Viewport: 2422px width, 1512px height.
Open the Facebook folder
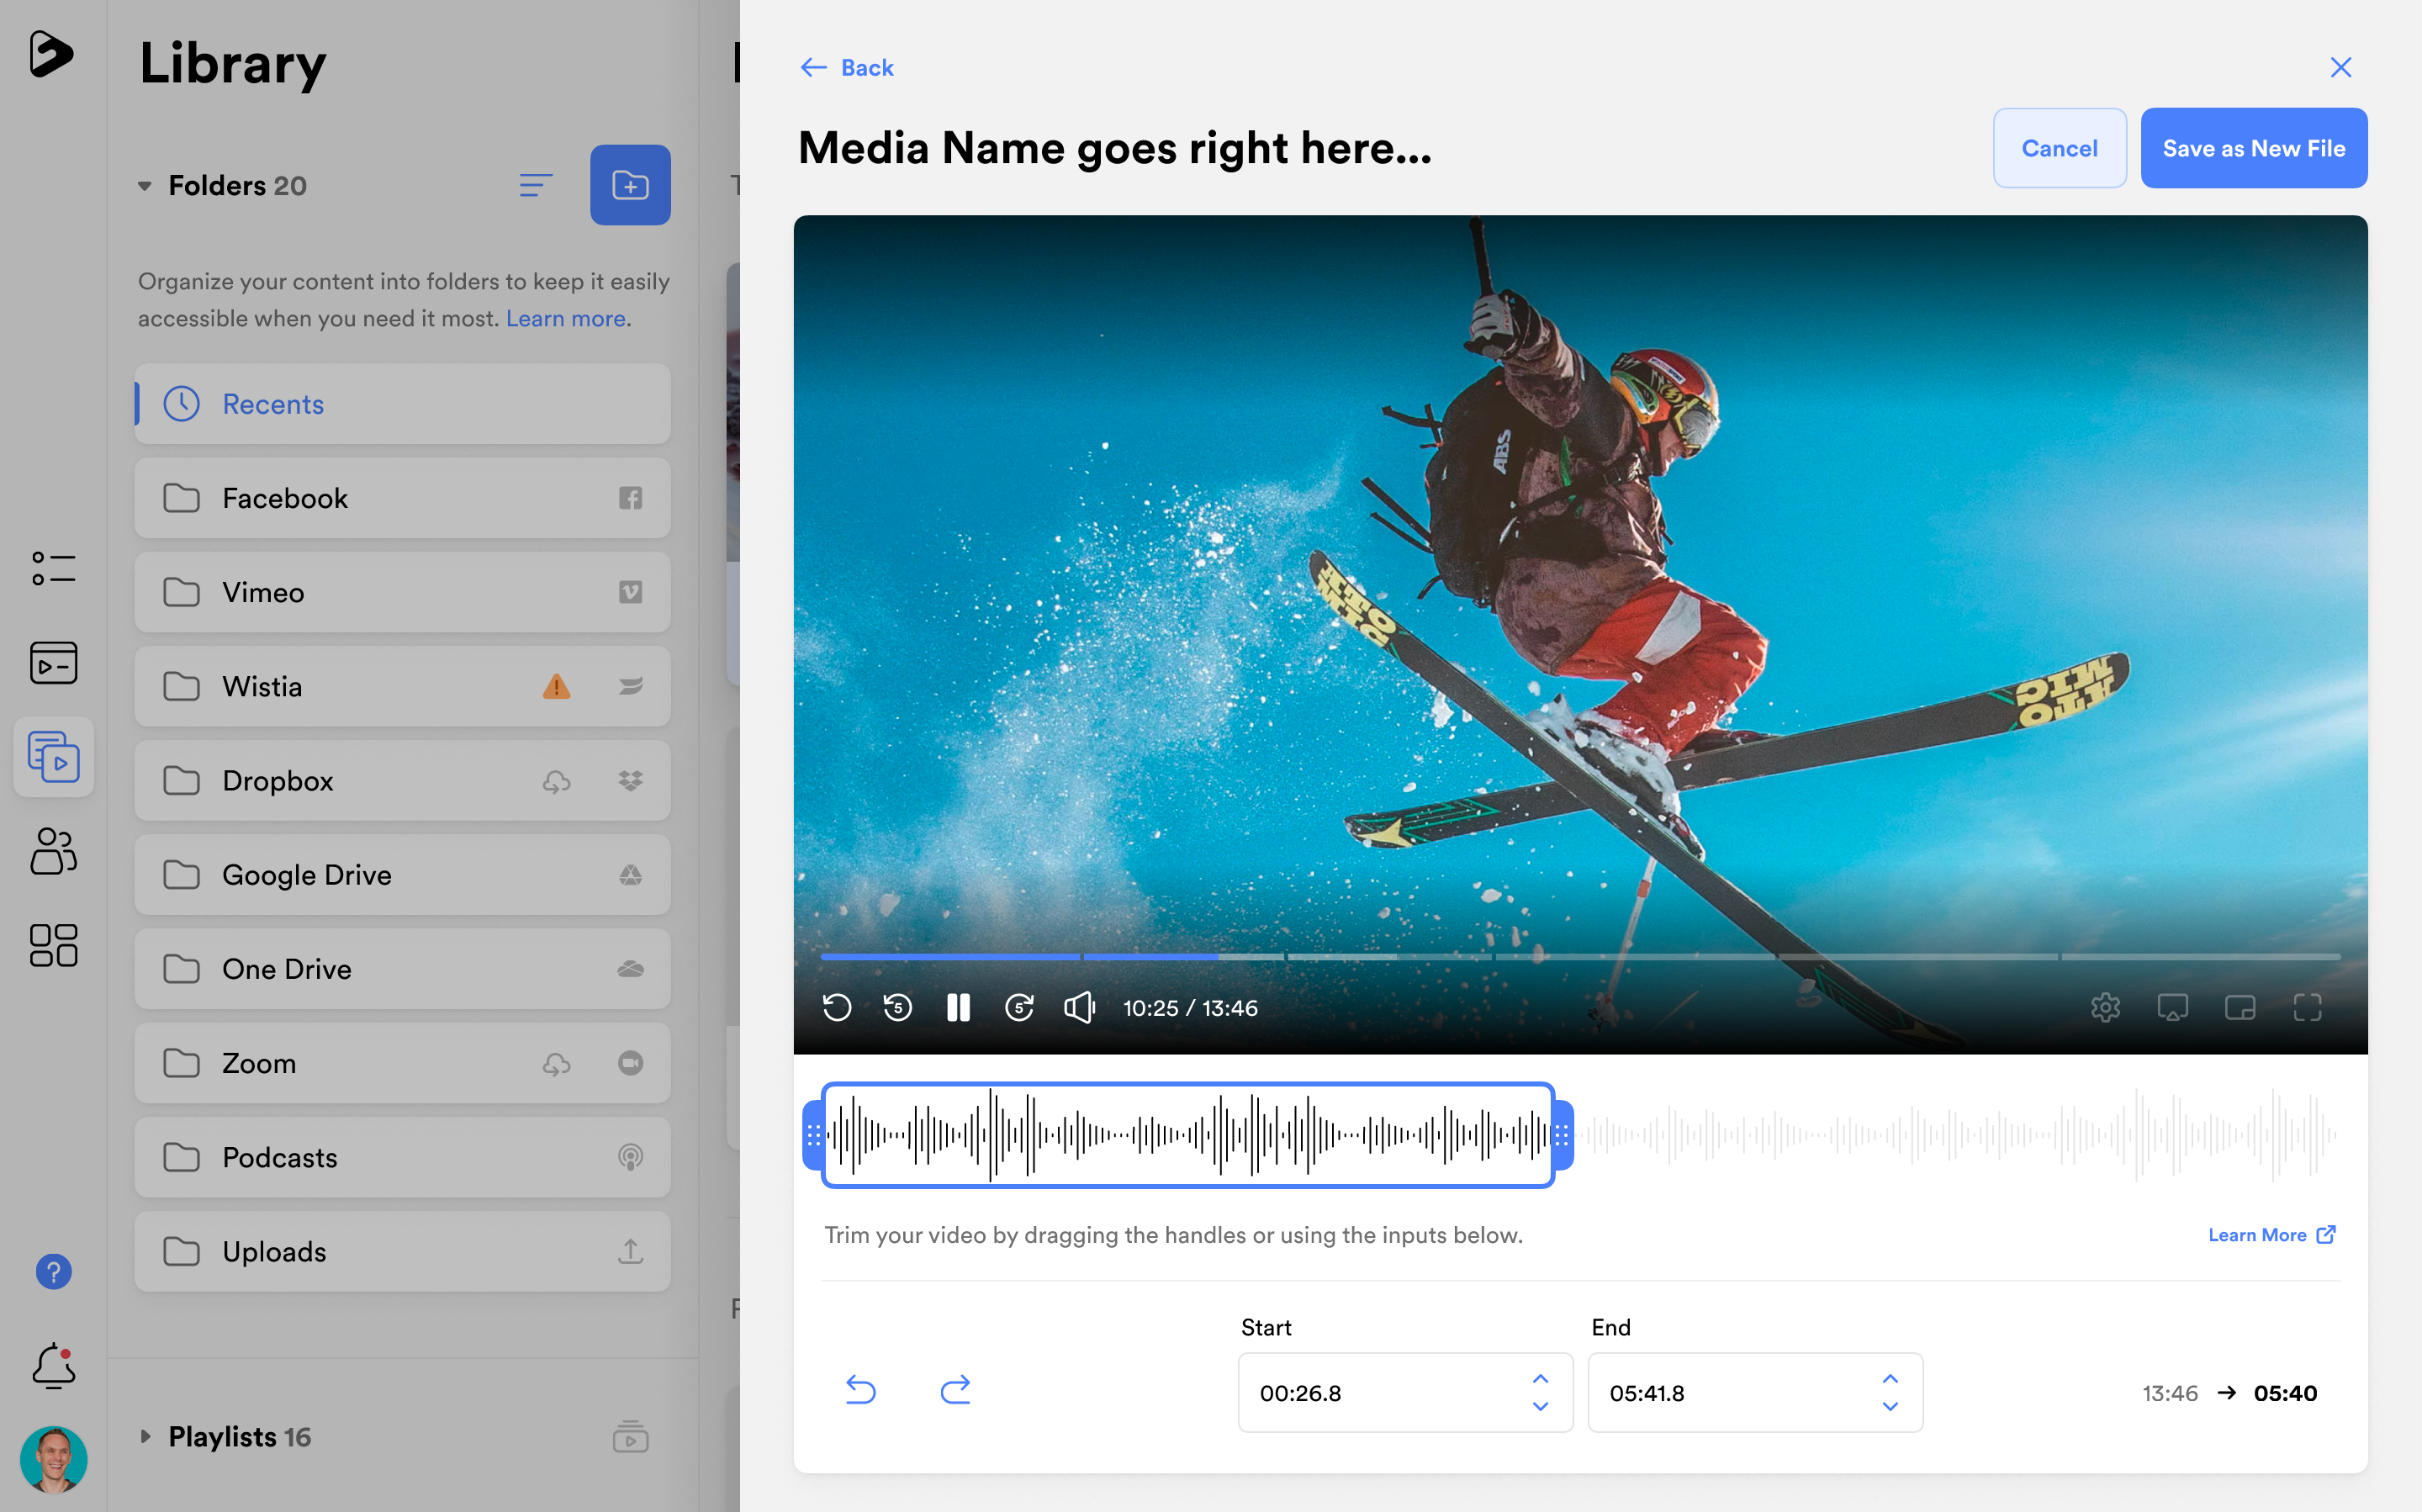coord(403,498)
